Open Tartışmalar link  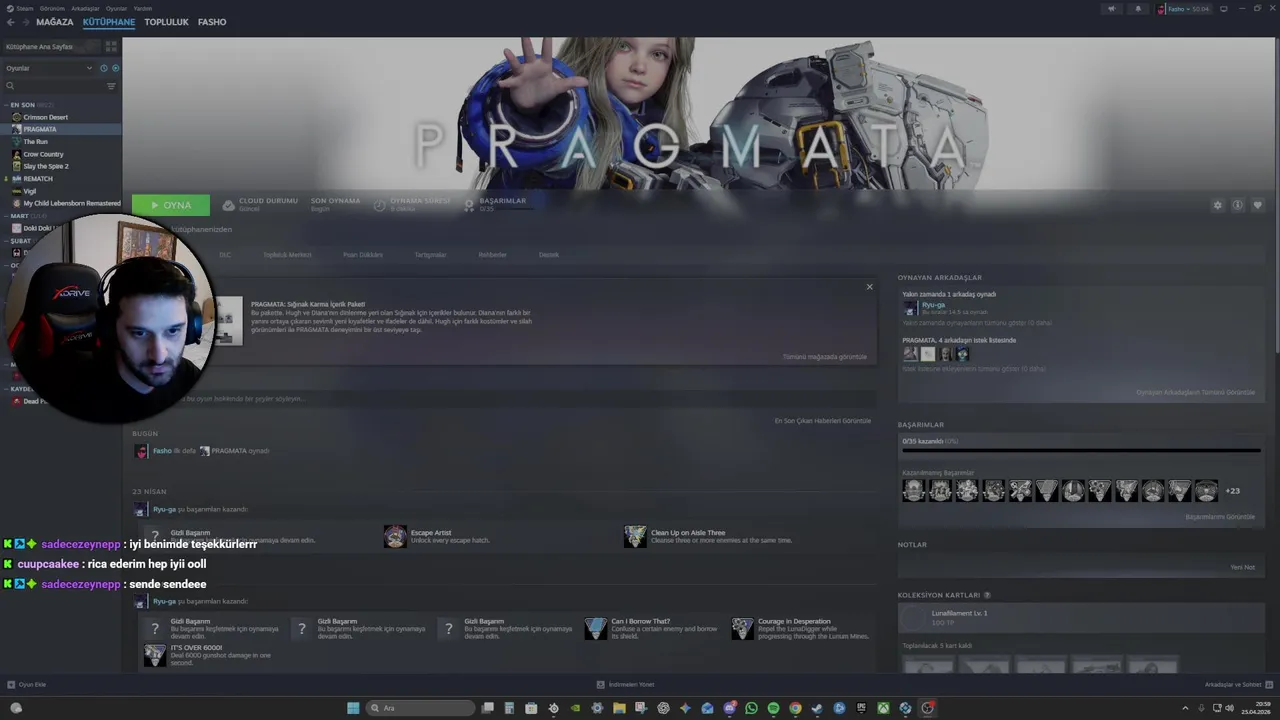coord(430,255)
